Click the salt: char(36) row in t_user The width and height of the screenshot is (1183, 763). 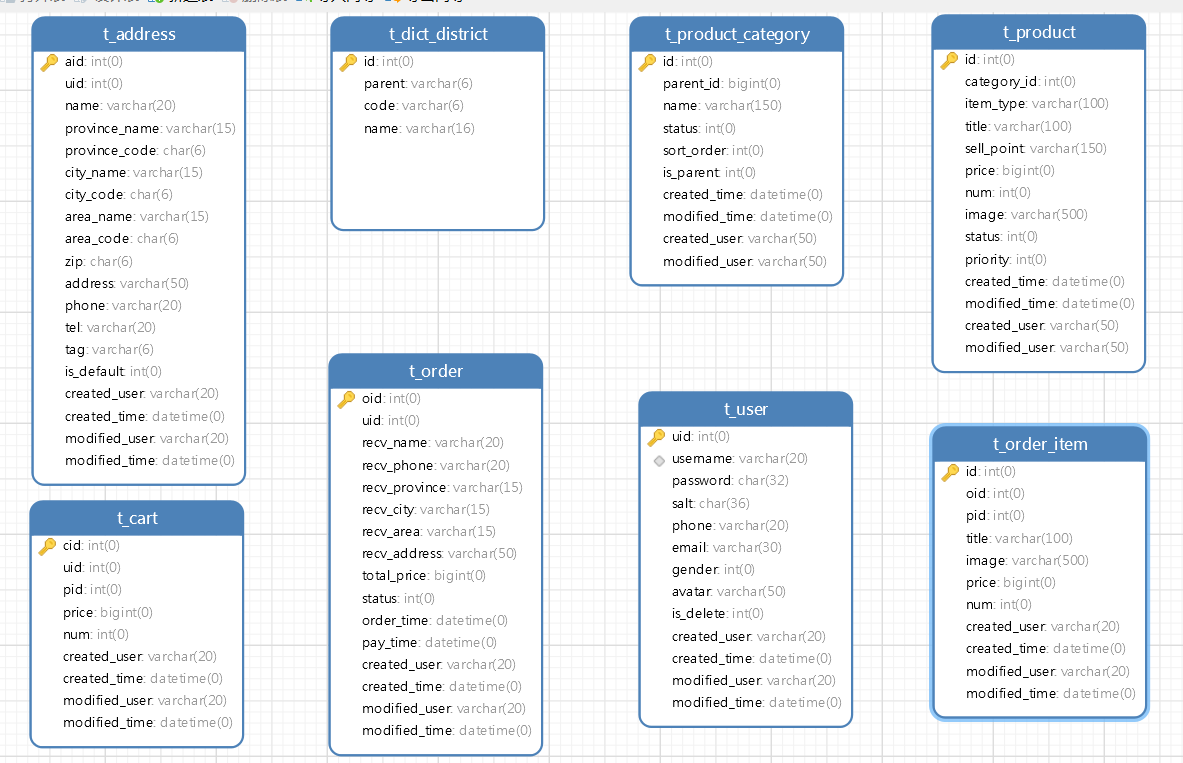click(711, 503)
